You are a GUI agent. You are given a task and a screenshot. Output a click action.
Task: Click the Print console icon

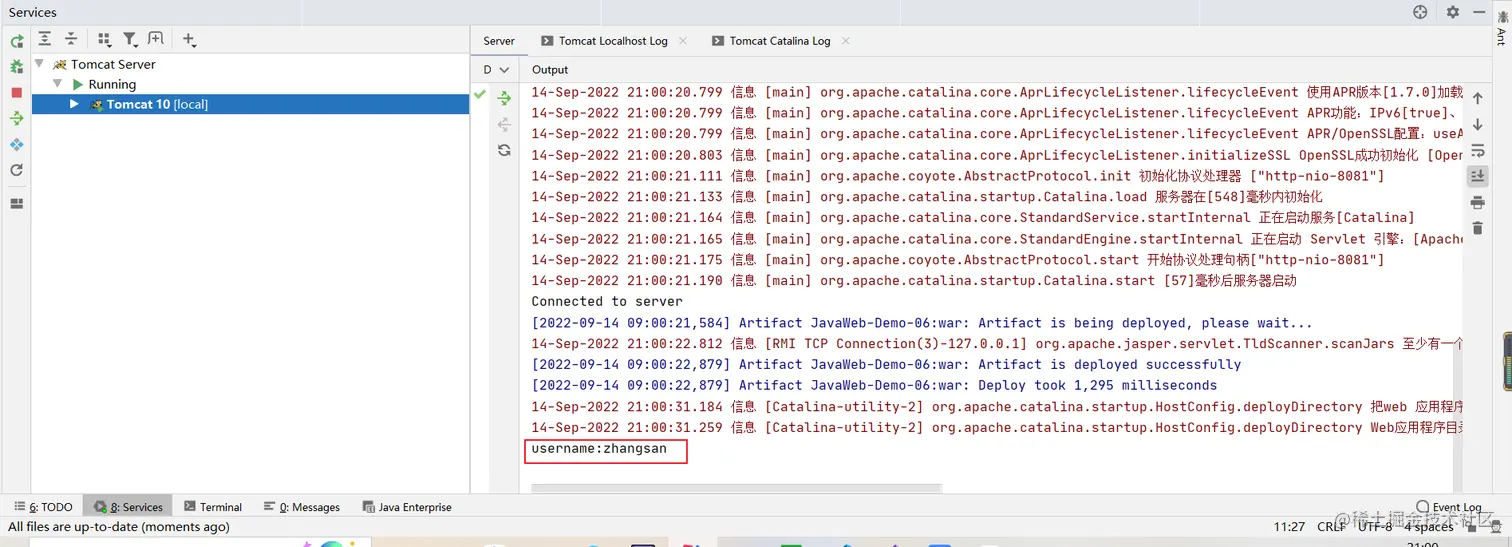[1478, 203]
